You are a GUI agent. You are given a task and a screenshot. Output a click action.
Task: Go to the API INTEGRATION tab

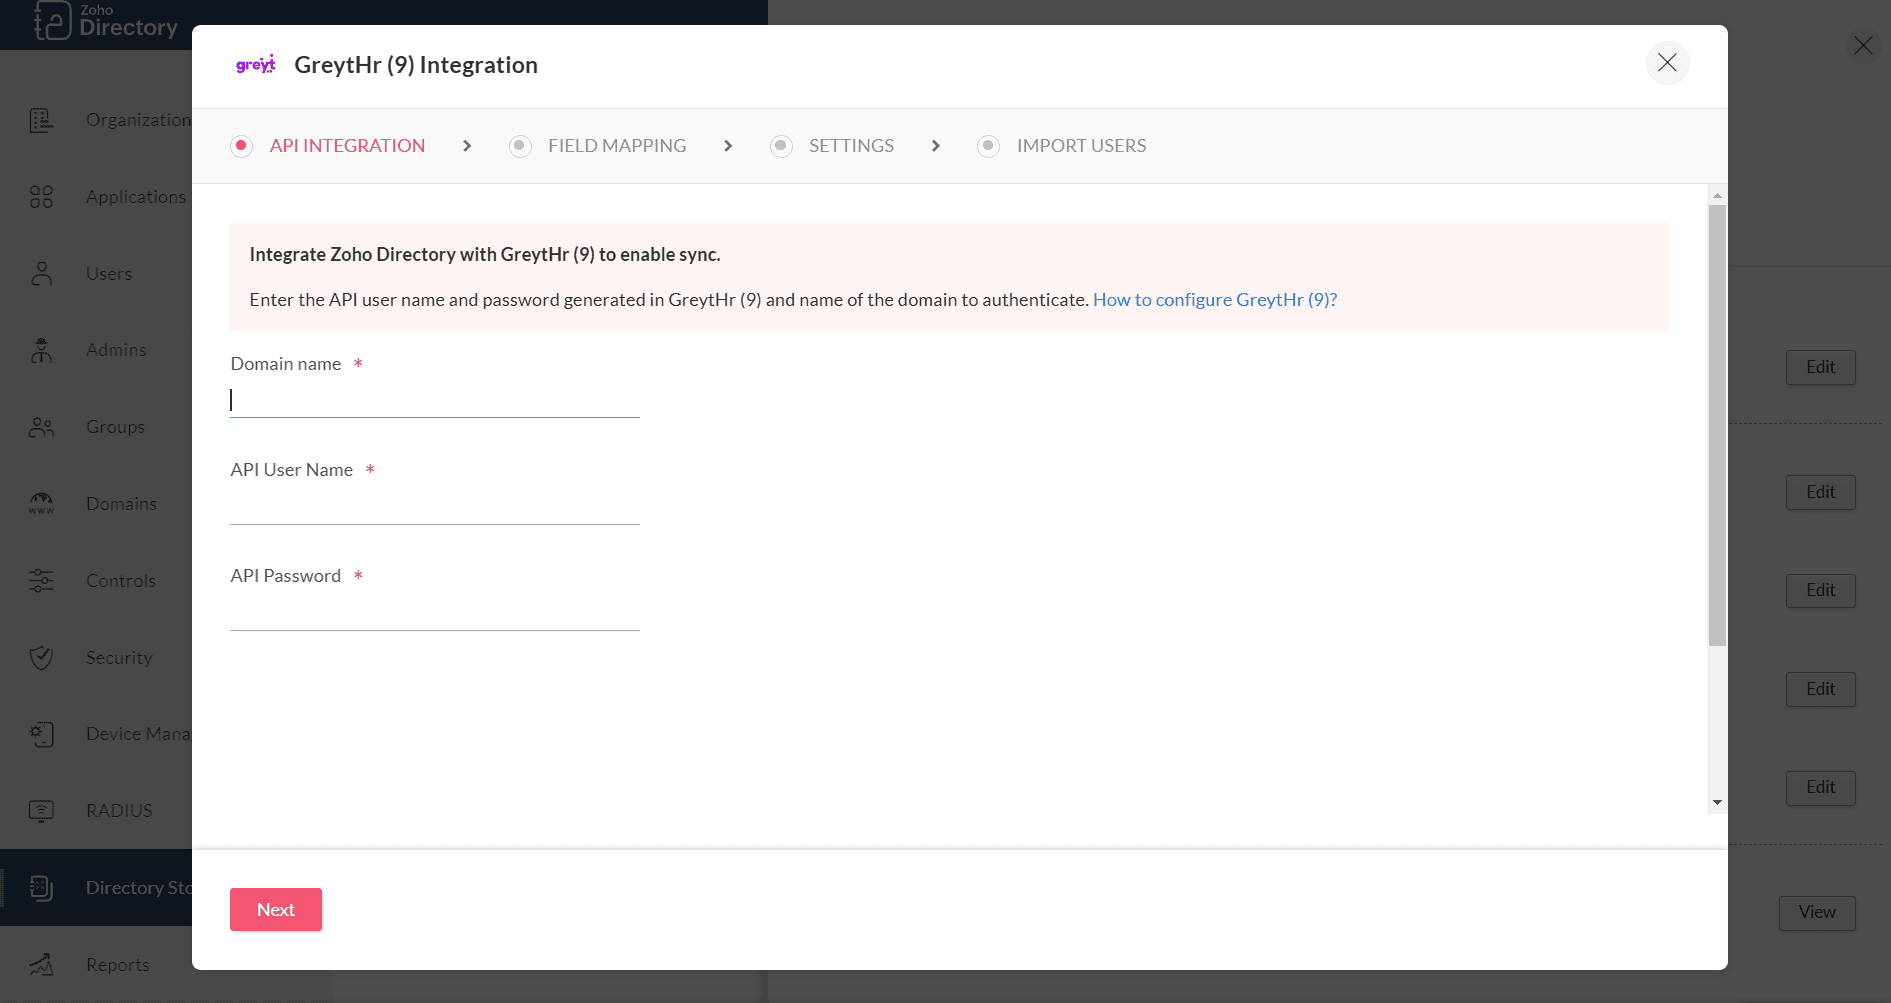click(x=347, y=146)
